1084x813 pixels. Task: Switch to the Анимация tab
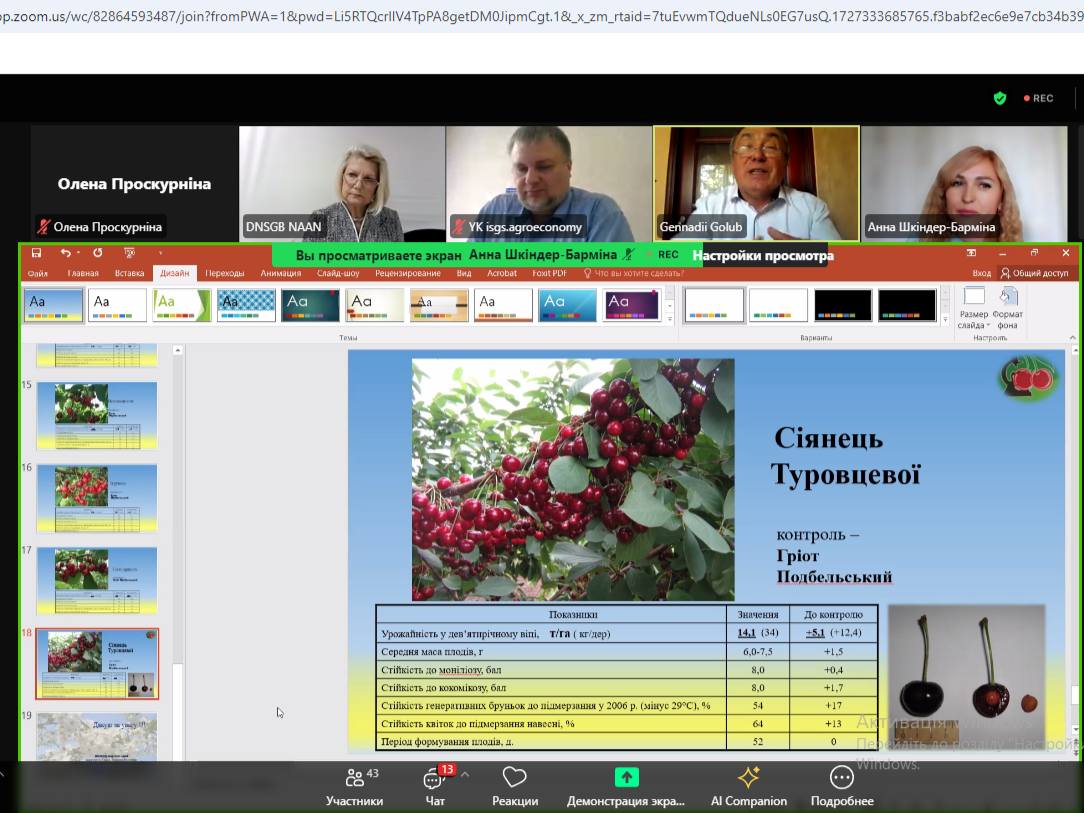[281, 273]
